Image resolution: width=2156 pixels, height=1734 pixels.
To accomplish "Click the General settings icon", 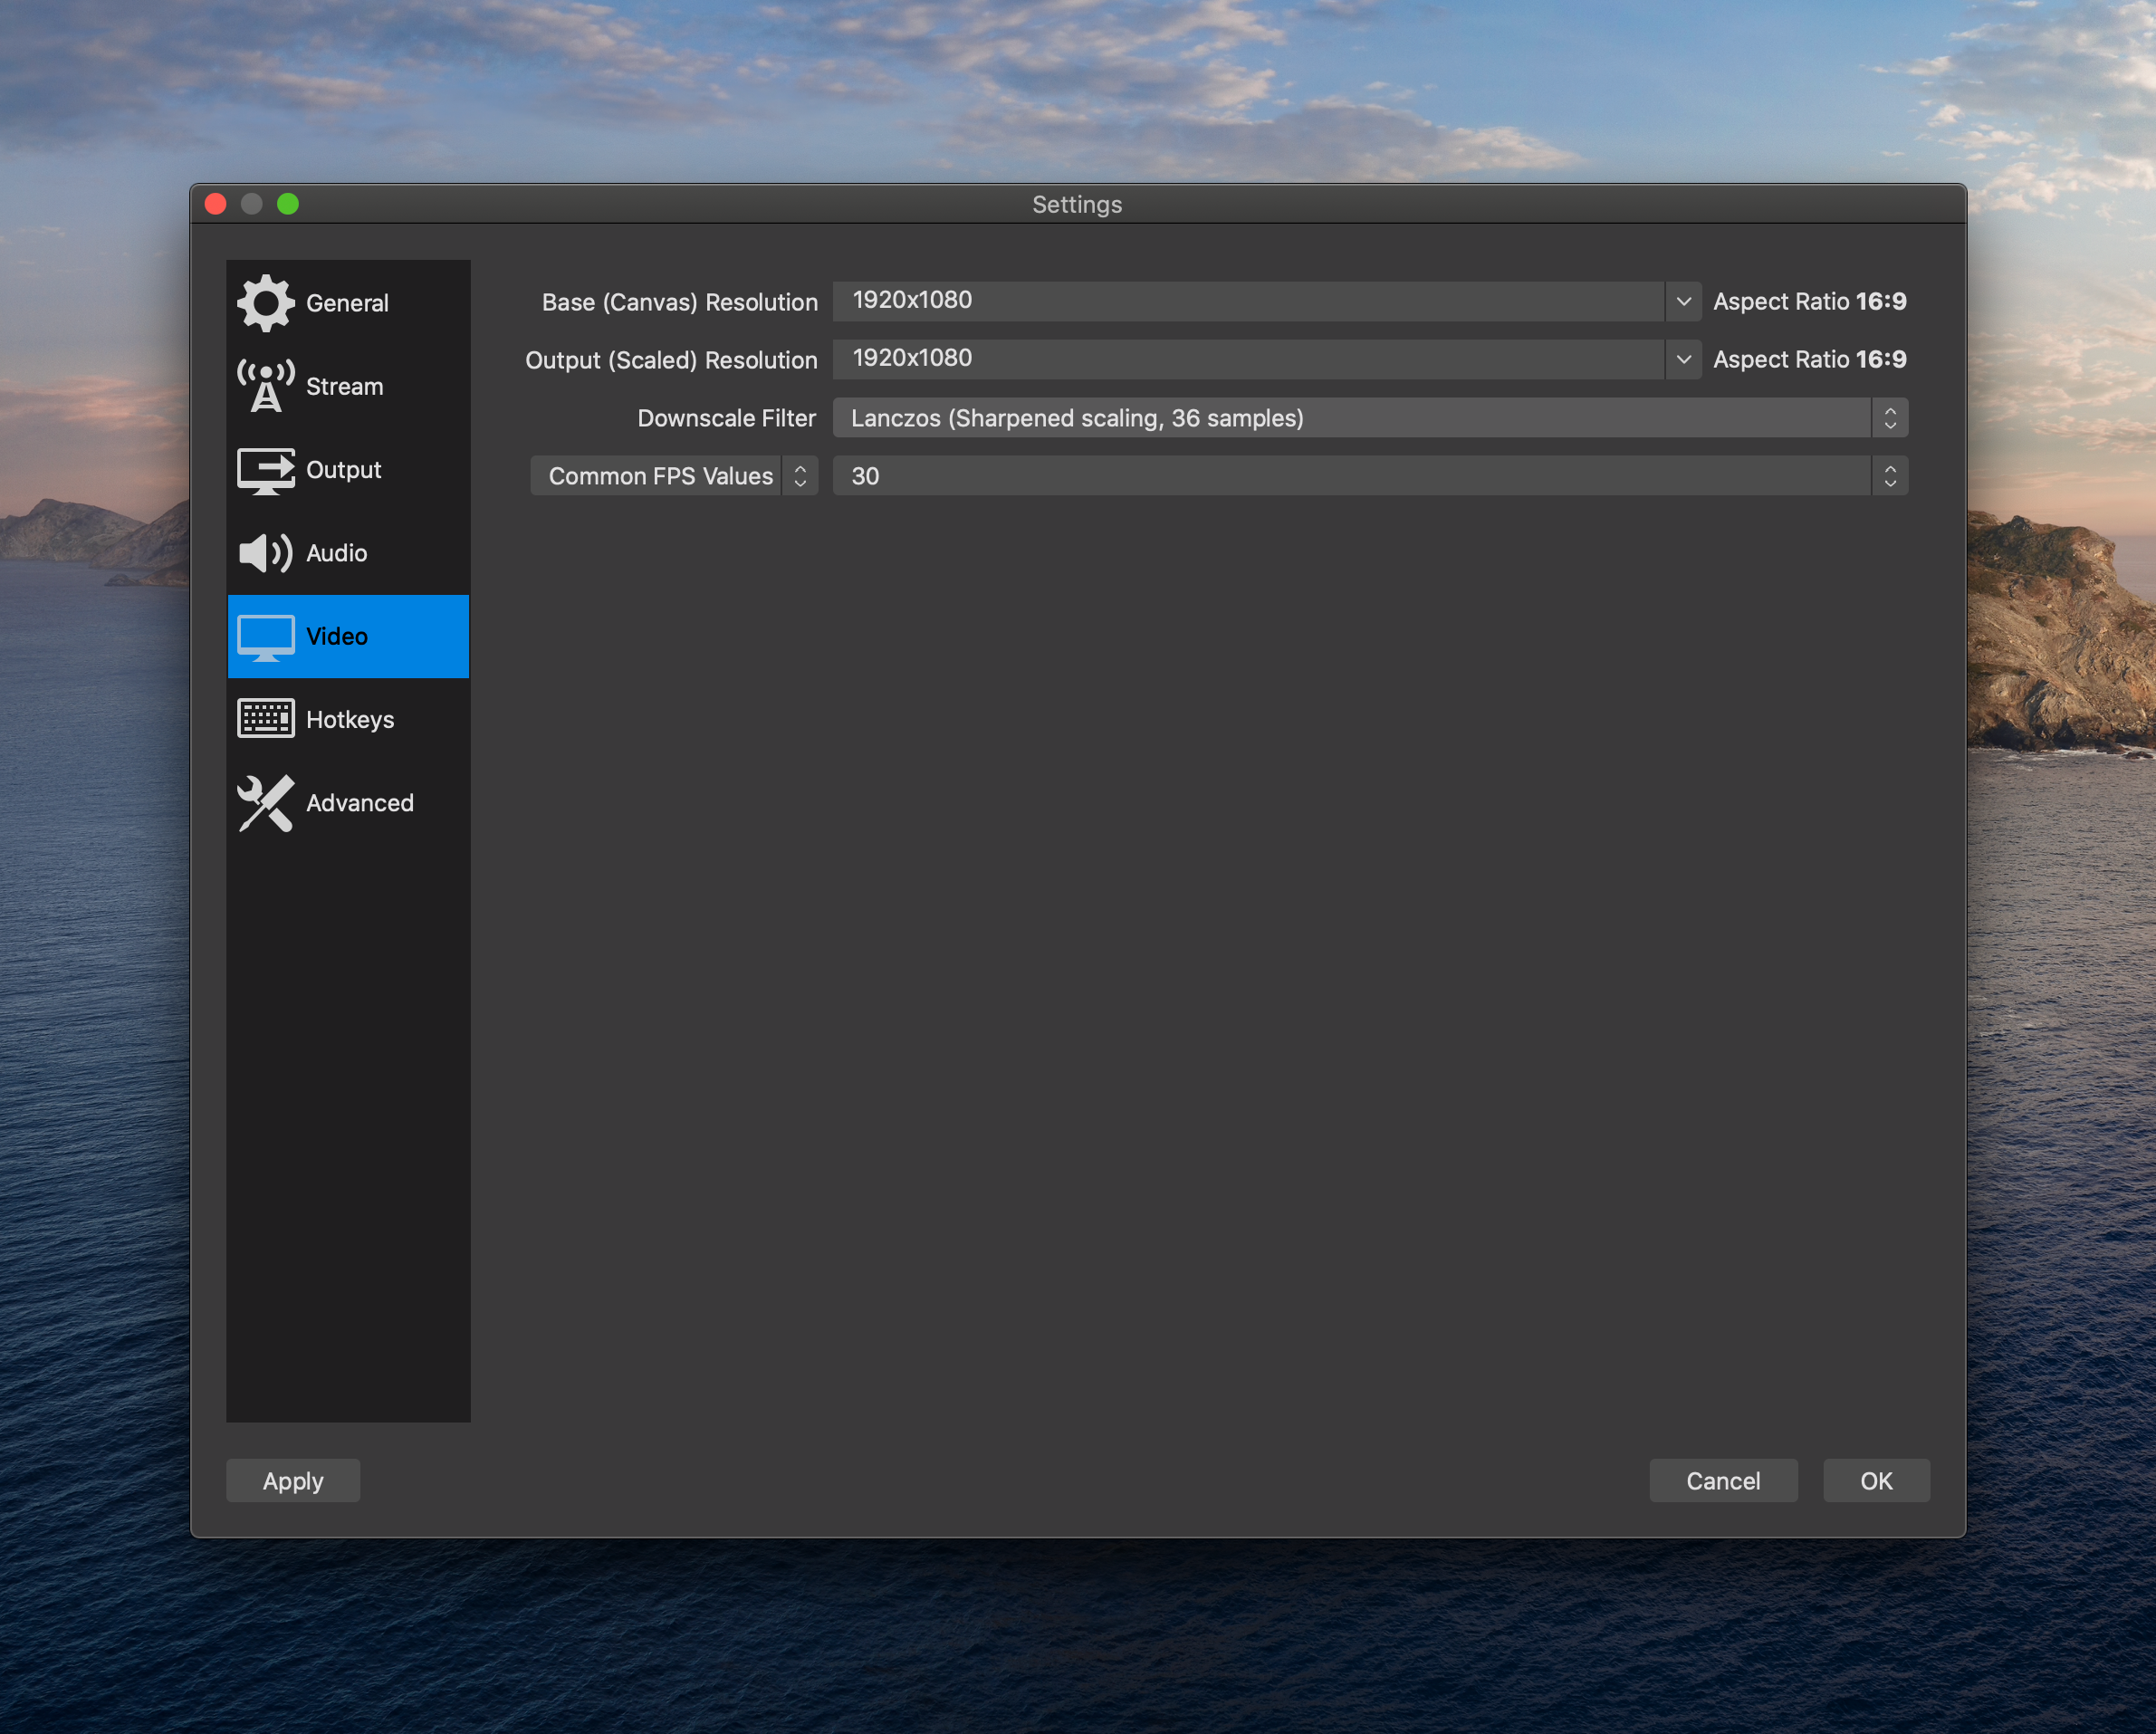I will pos(264,301).
